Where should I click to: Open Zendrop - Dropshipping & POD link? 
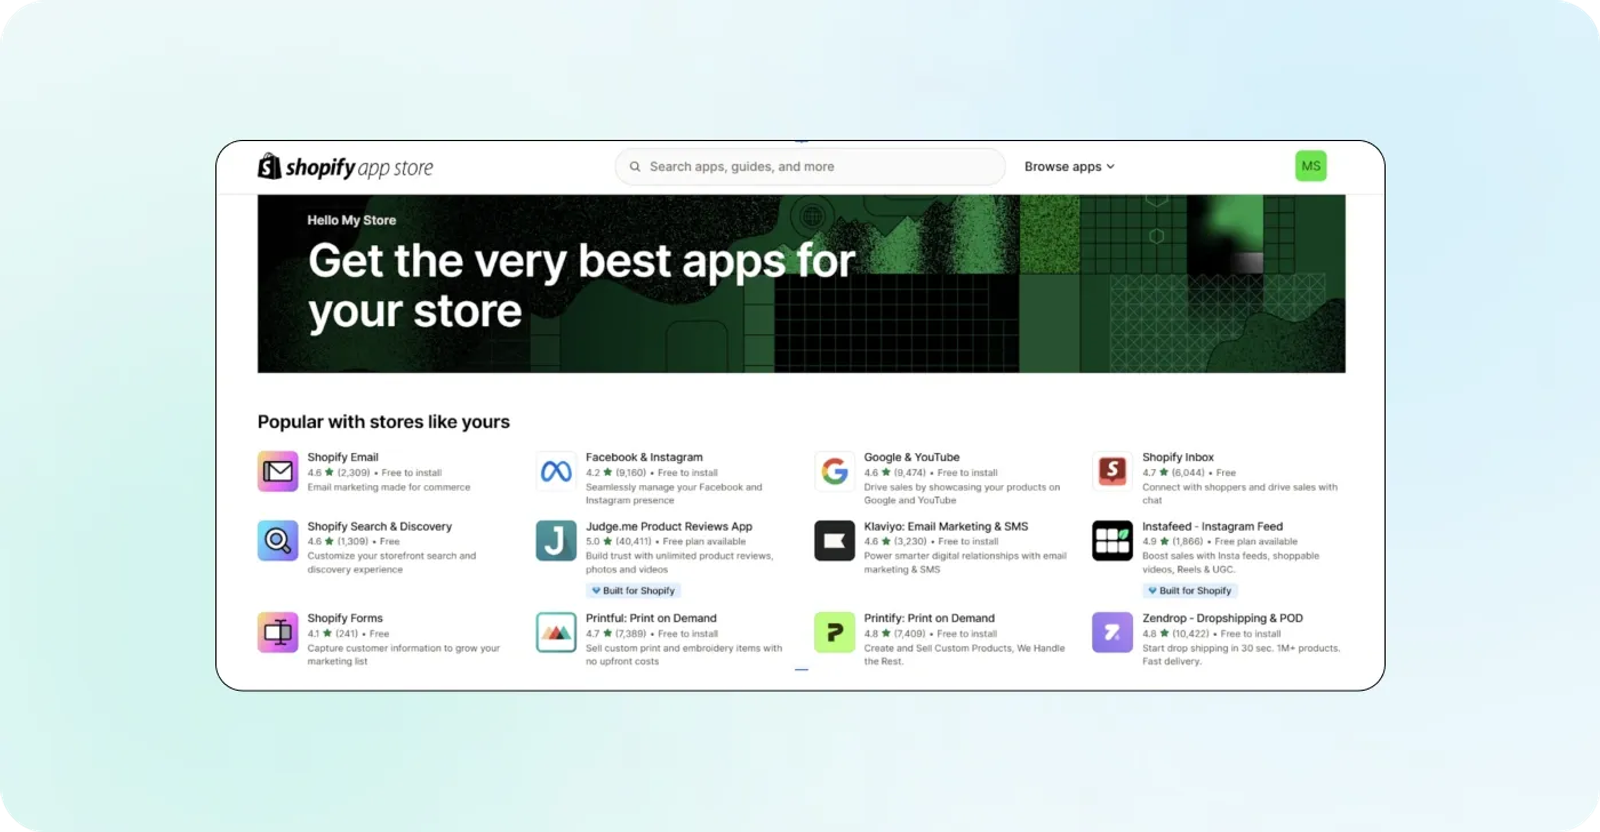pyautogui.click(x=1223, y=618)
